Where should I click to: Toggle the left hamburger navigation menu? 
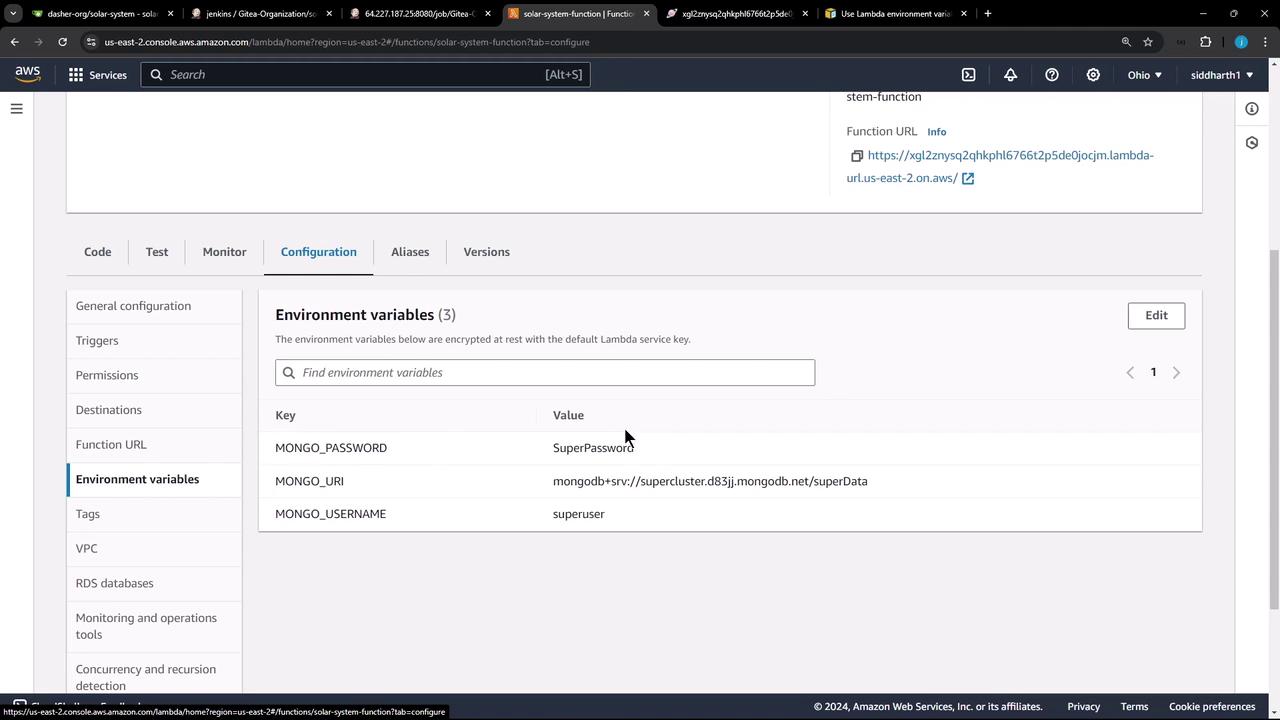tap(16, 109)
